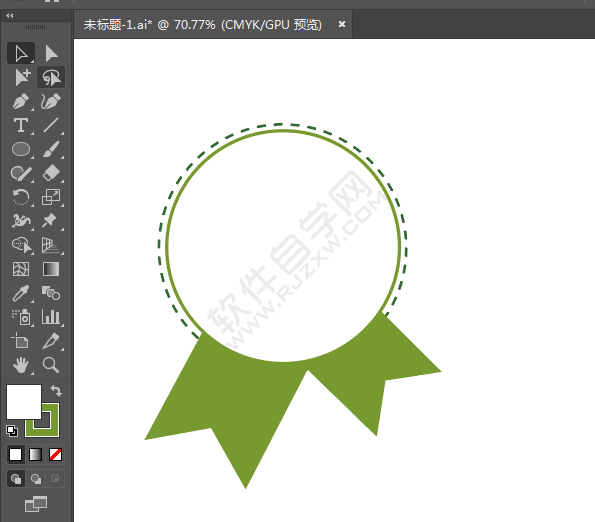Select the Hand tool
Image resolution: width=595 pixels, height=522 pixels.
21,365
